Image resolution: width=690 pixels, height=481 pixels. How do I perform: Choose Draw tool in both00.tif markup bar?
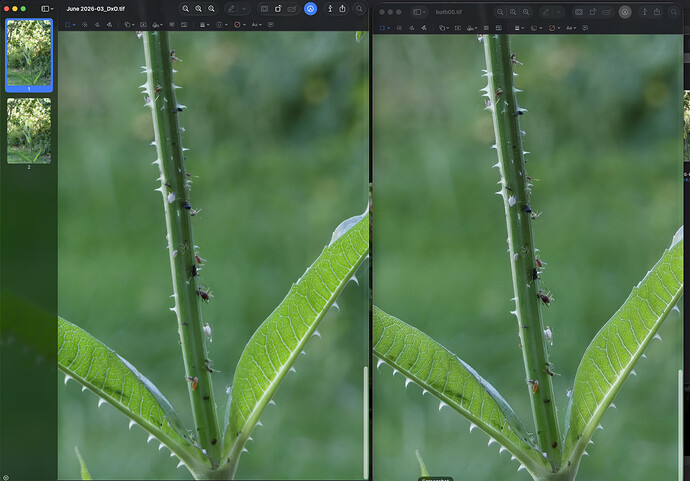[424, 28]
